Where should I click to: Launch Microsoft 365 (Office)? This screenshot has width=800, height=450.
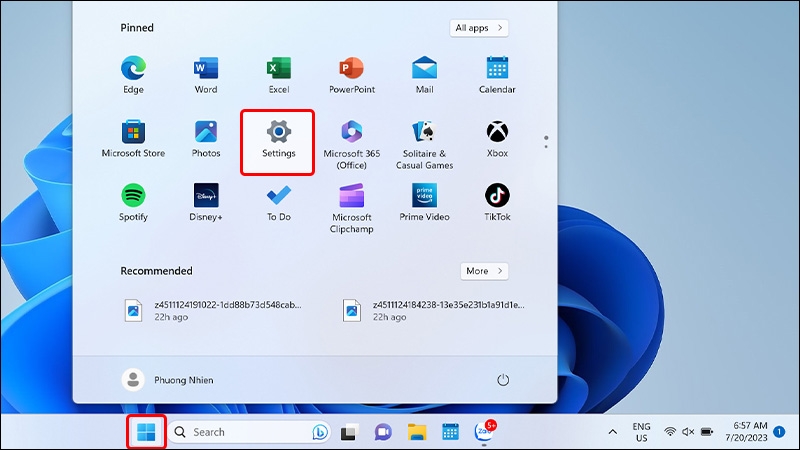click(x=352, y=145)
